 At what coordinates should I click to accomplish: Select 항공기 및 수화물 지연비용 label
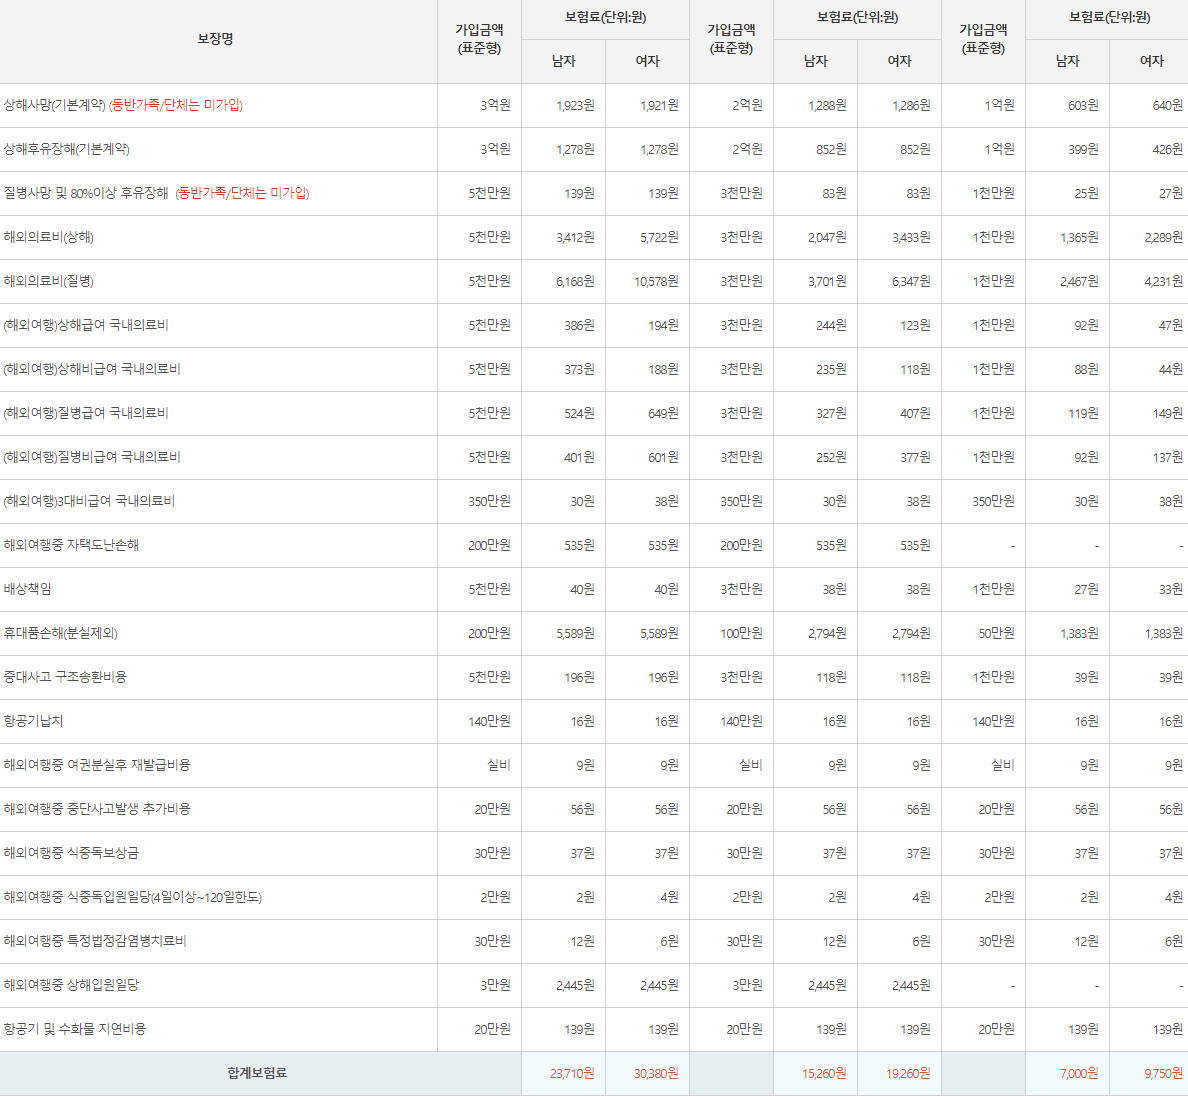pyautogui.click(x=74, y=1029)
